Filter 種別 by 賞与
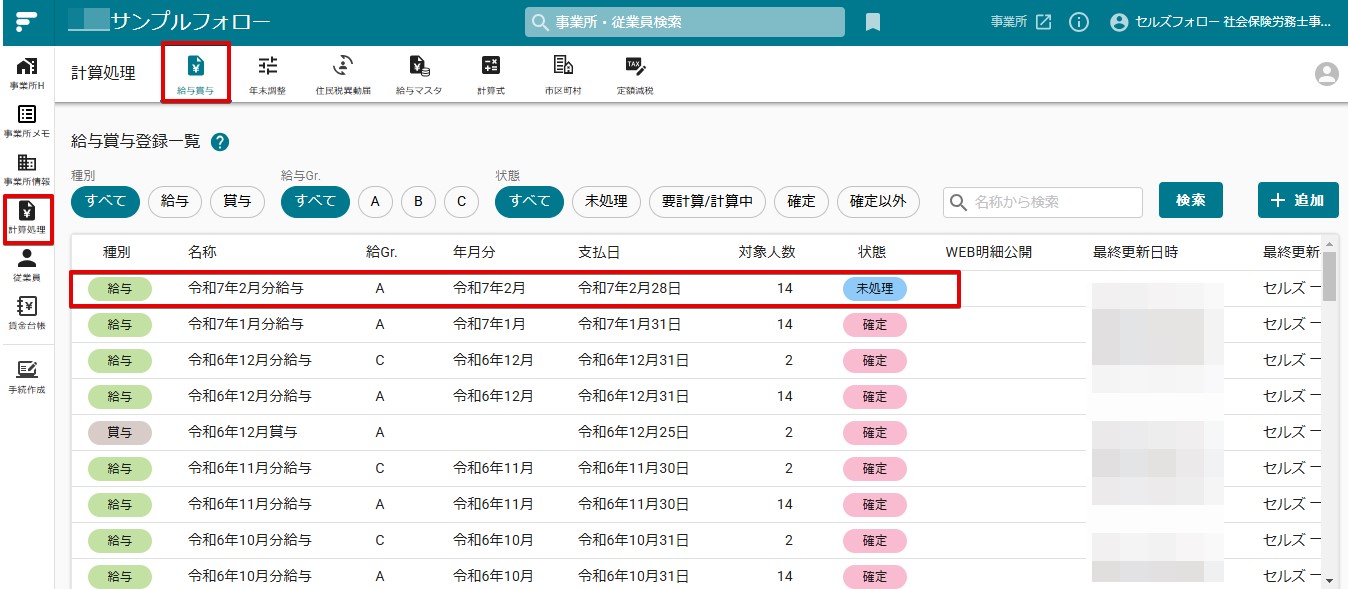1348x589 pixels. [x=237, y=201]
